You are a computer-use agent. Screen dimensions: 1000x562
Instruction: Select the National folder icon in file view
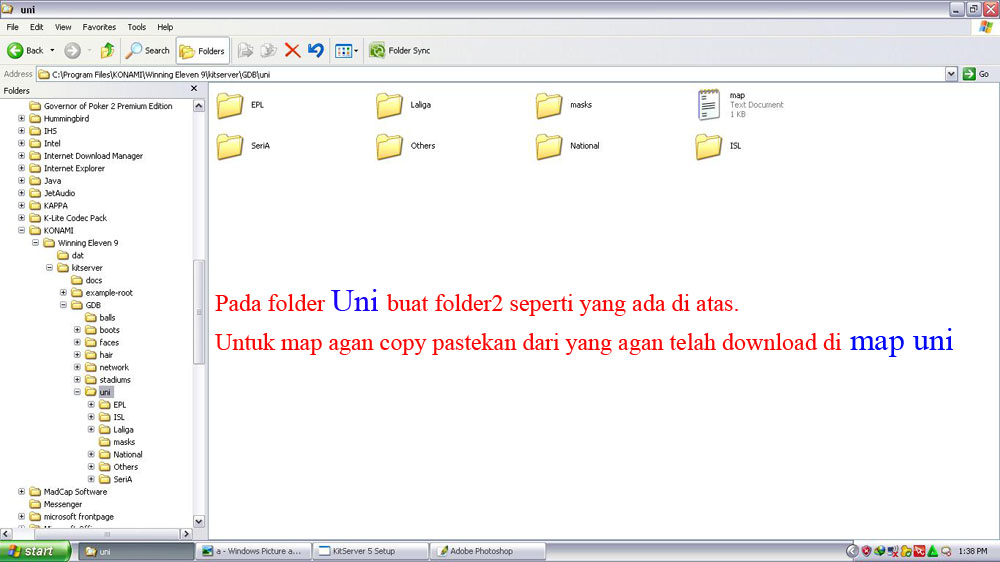pos(549,146)
